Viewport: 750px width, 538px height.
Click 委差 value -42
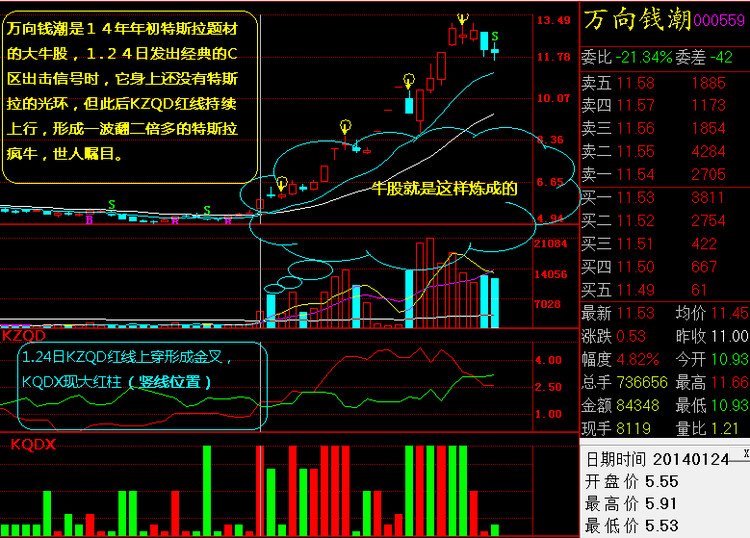click(721, 57)
